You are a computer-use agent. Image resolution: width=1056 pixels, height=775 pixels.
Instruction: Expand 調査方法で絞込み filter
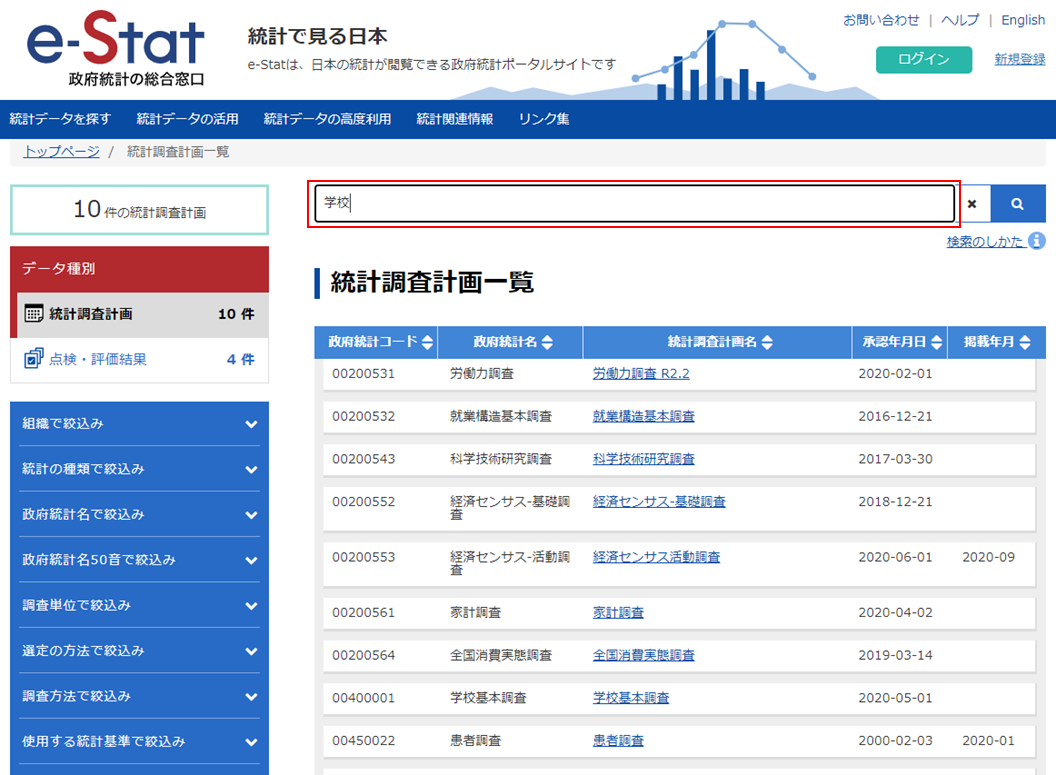(139, 696)
